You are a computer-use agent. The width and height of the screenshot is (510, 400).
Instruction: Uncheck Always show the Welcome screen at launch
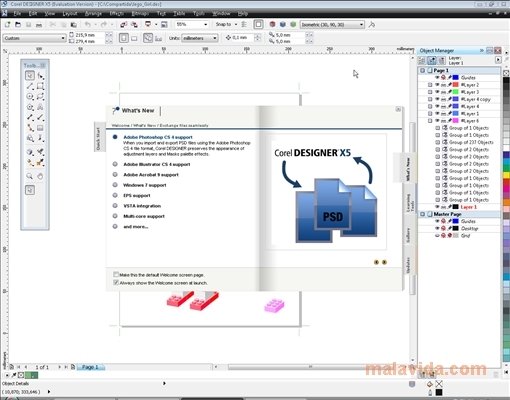coord(116,283)
